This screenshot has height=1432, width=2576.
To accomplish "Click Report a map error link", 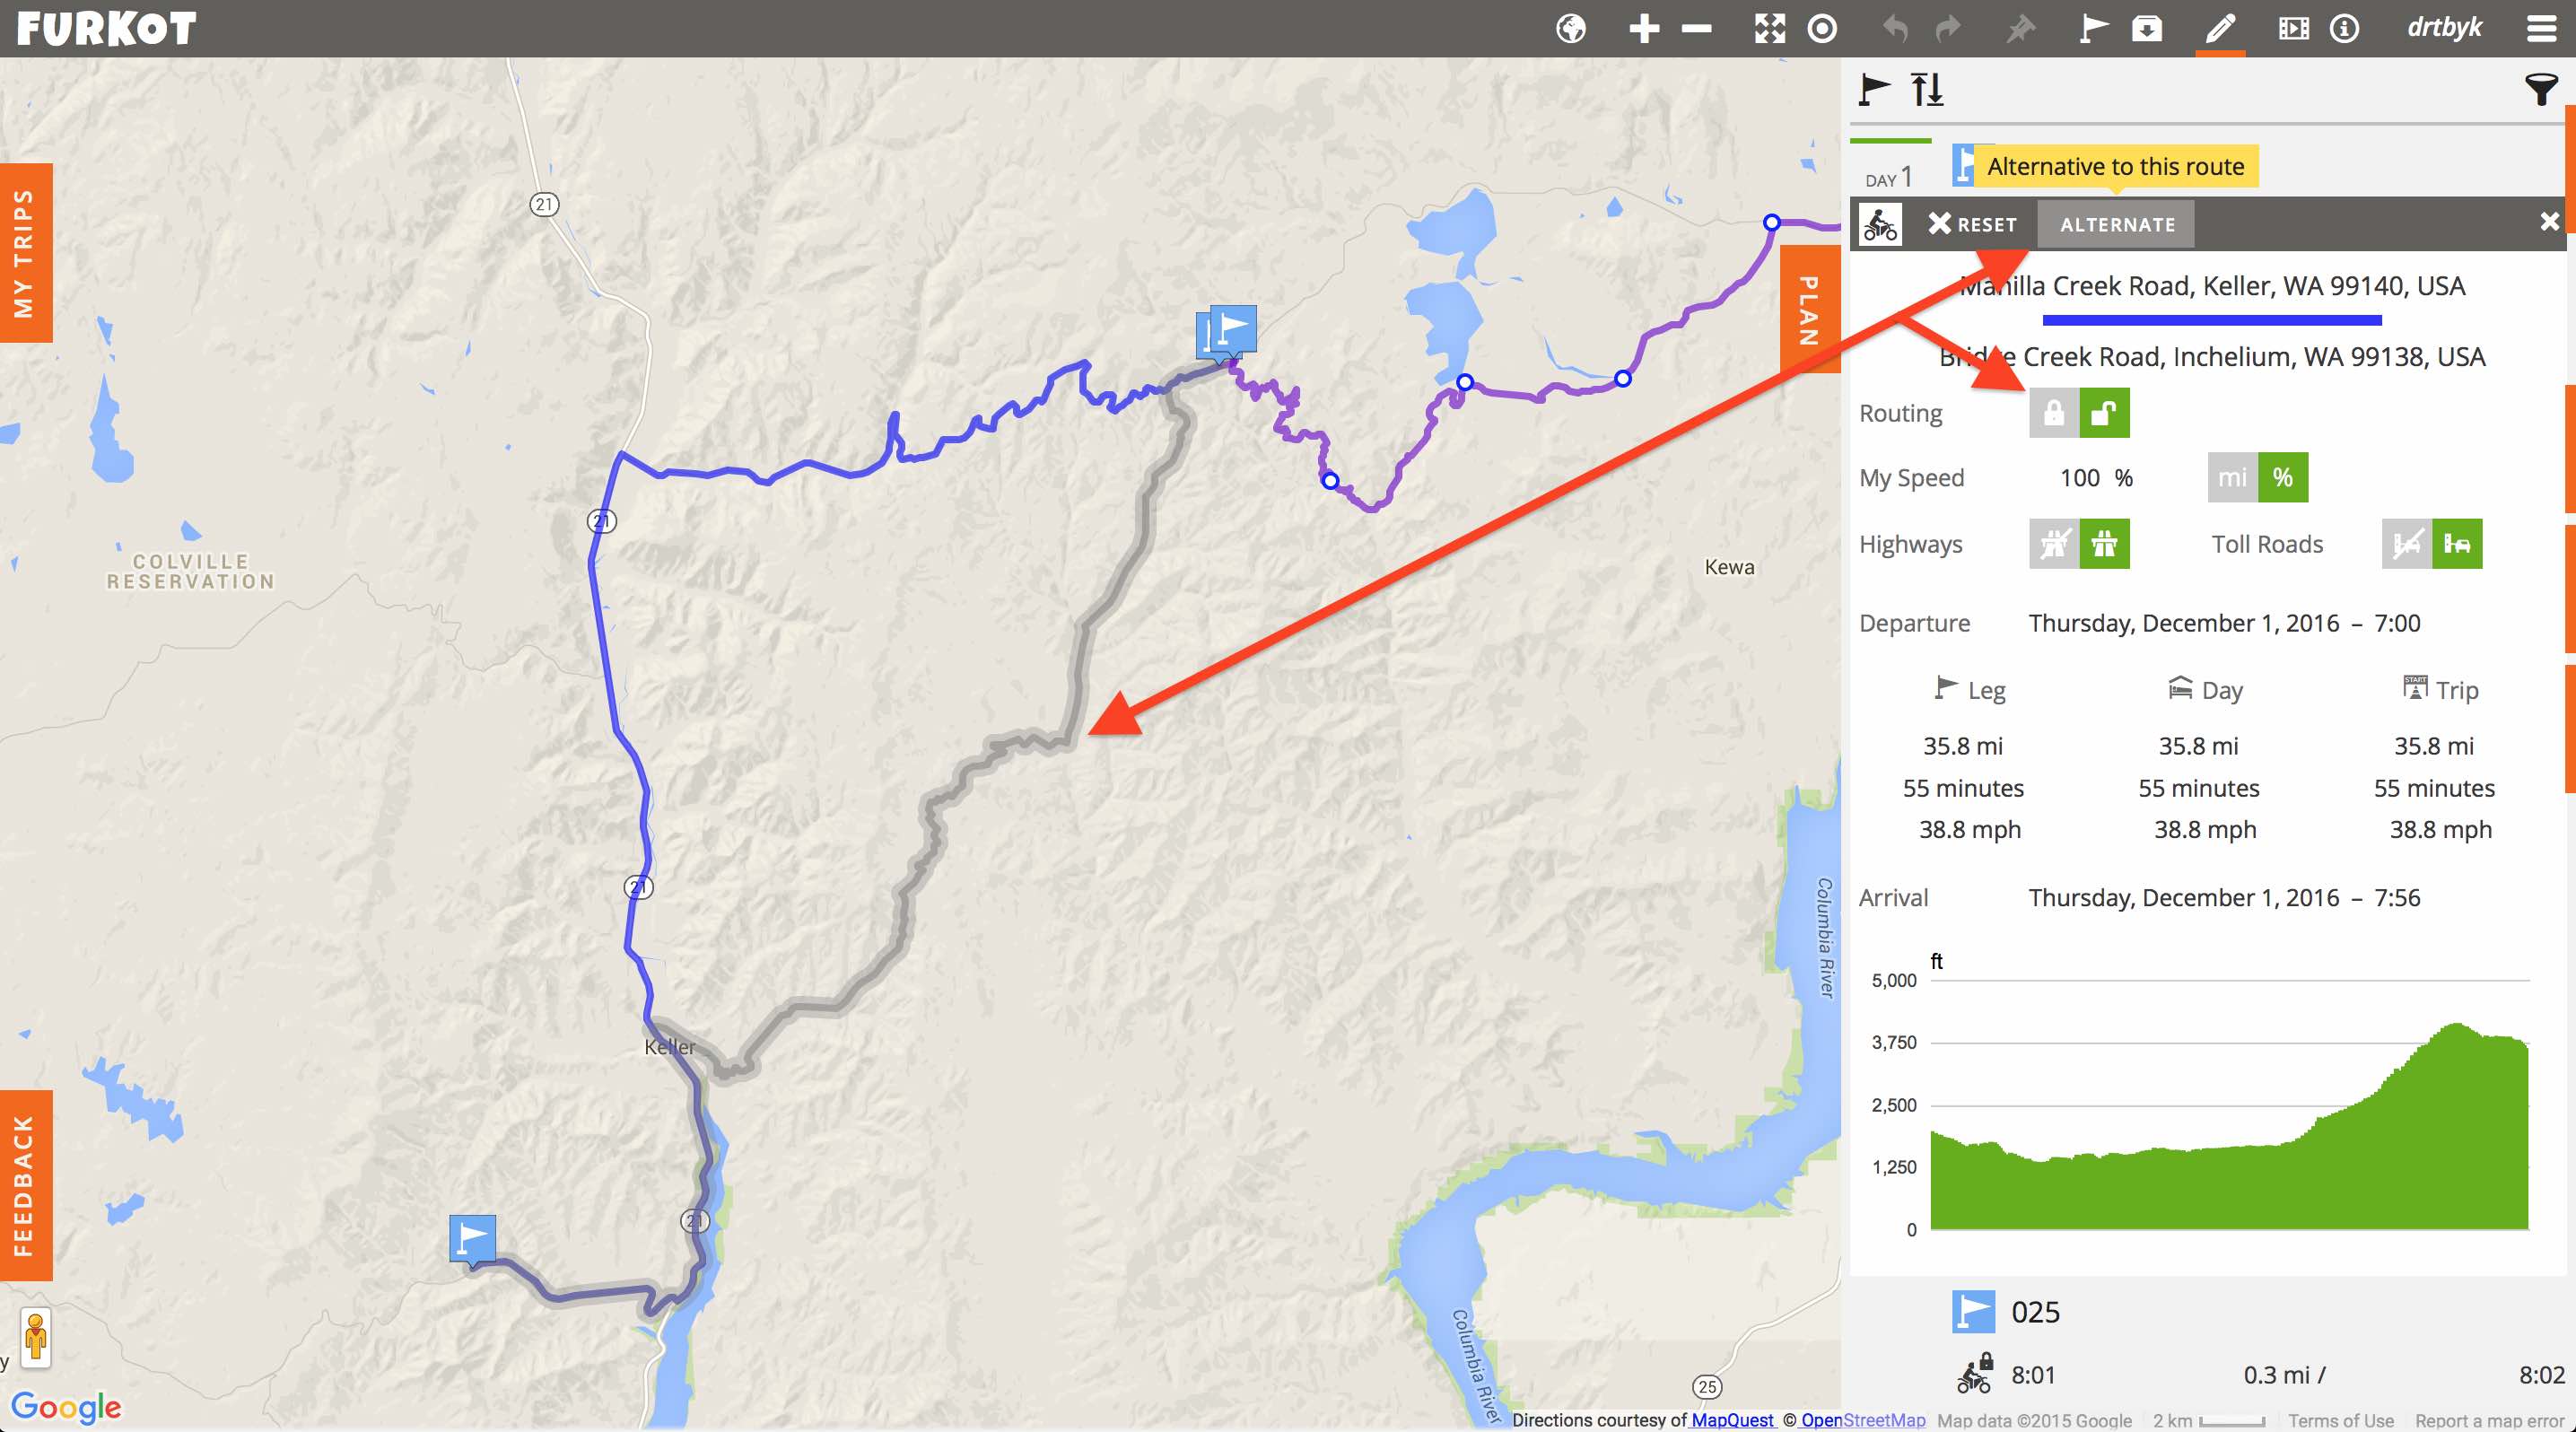I will click(x=2489, y=1421).
